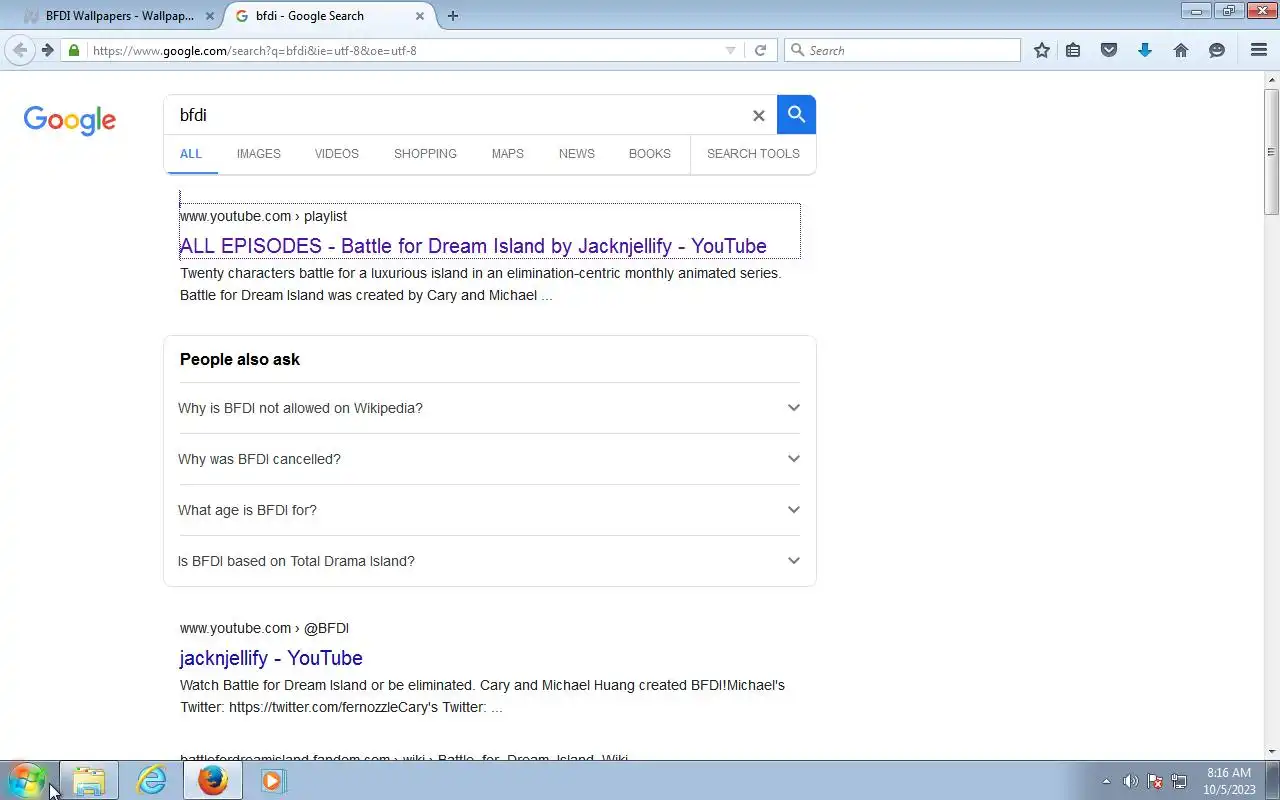Click the Firefox toolbar Search box
Viewport: 1280px width, 800px height.
(x=903, y=50)
